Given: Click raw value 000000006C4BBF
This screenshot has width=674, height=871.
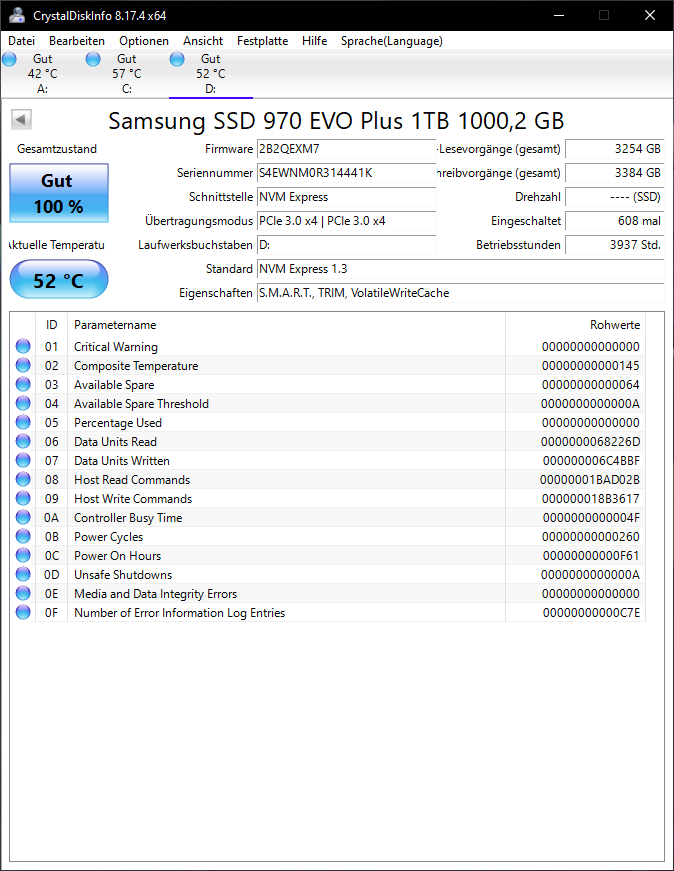Looking at the screenshot, I should point(591,460).
